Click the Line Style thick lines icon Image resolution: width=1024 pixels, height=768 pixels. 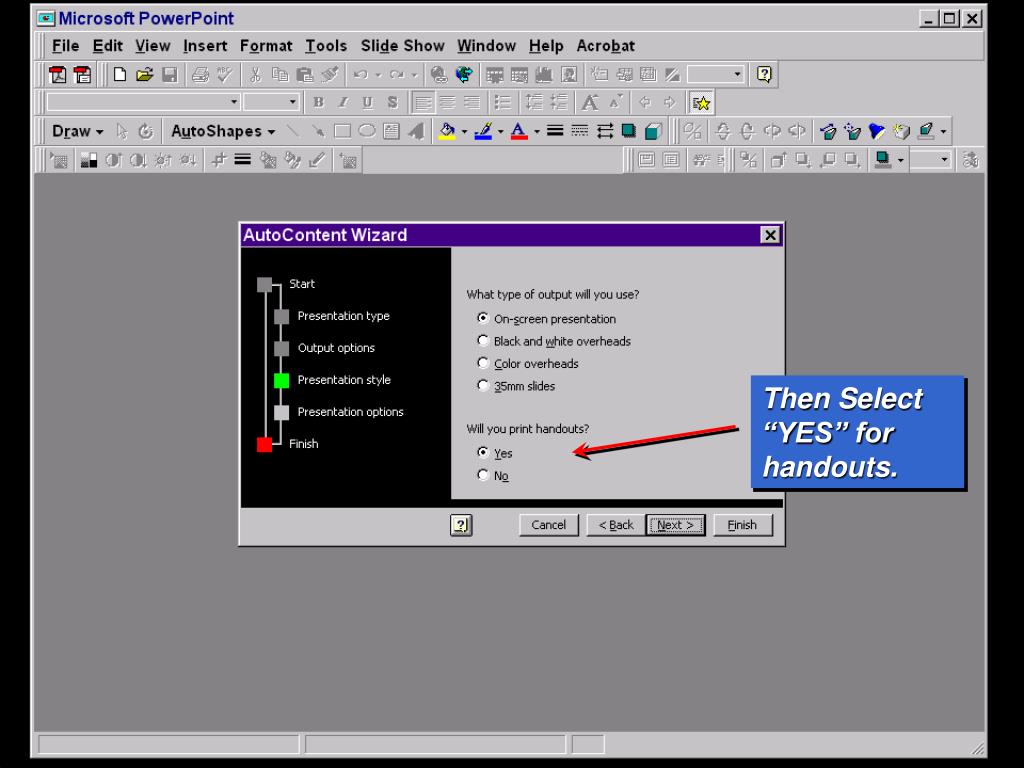pyautogui.click(x=554, y=131)
